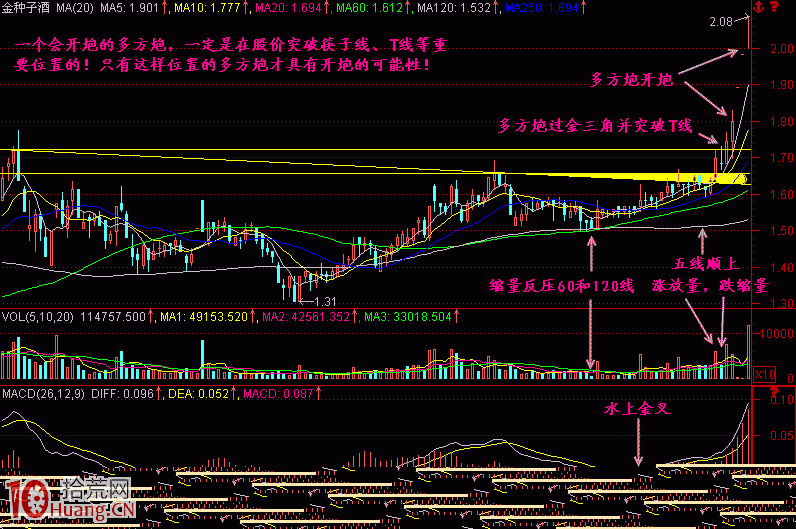Click the magenta MA20: 1.694 value

pos(288,8)
